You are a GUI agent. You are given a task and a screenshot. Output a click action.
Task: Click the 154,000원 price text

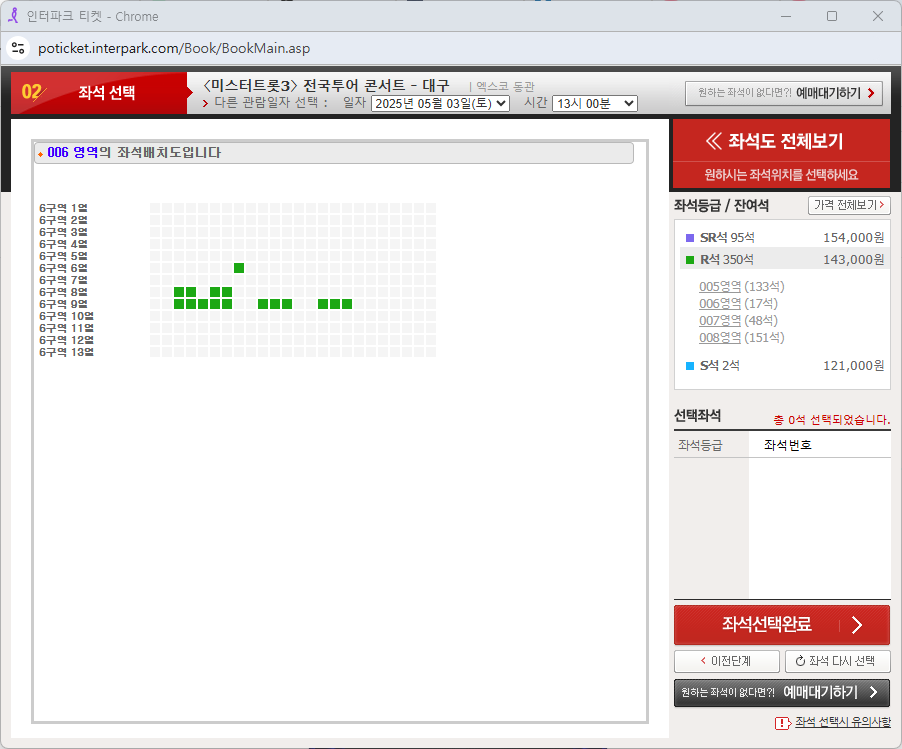point(854,238)
